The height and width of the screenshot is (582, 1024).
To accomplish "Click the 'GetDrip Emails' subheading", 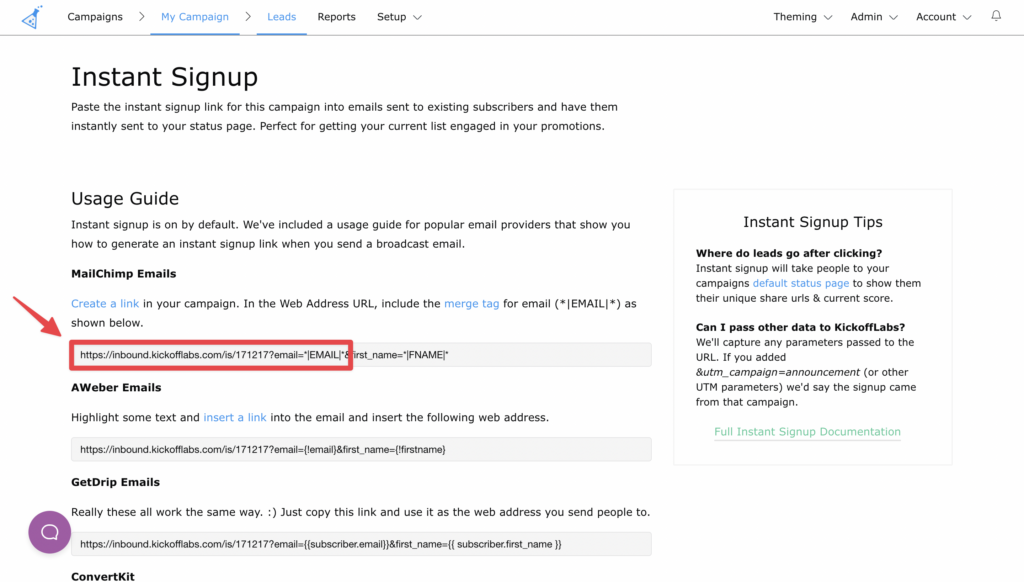I will pyautogui.click(x=116, y=482).
